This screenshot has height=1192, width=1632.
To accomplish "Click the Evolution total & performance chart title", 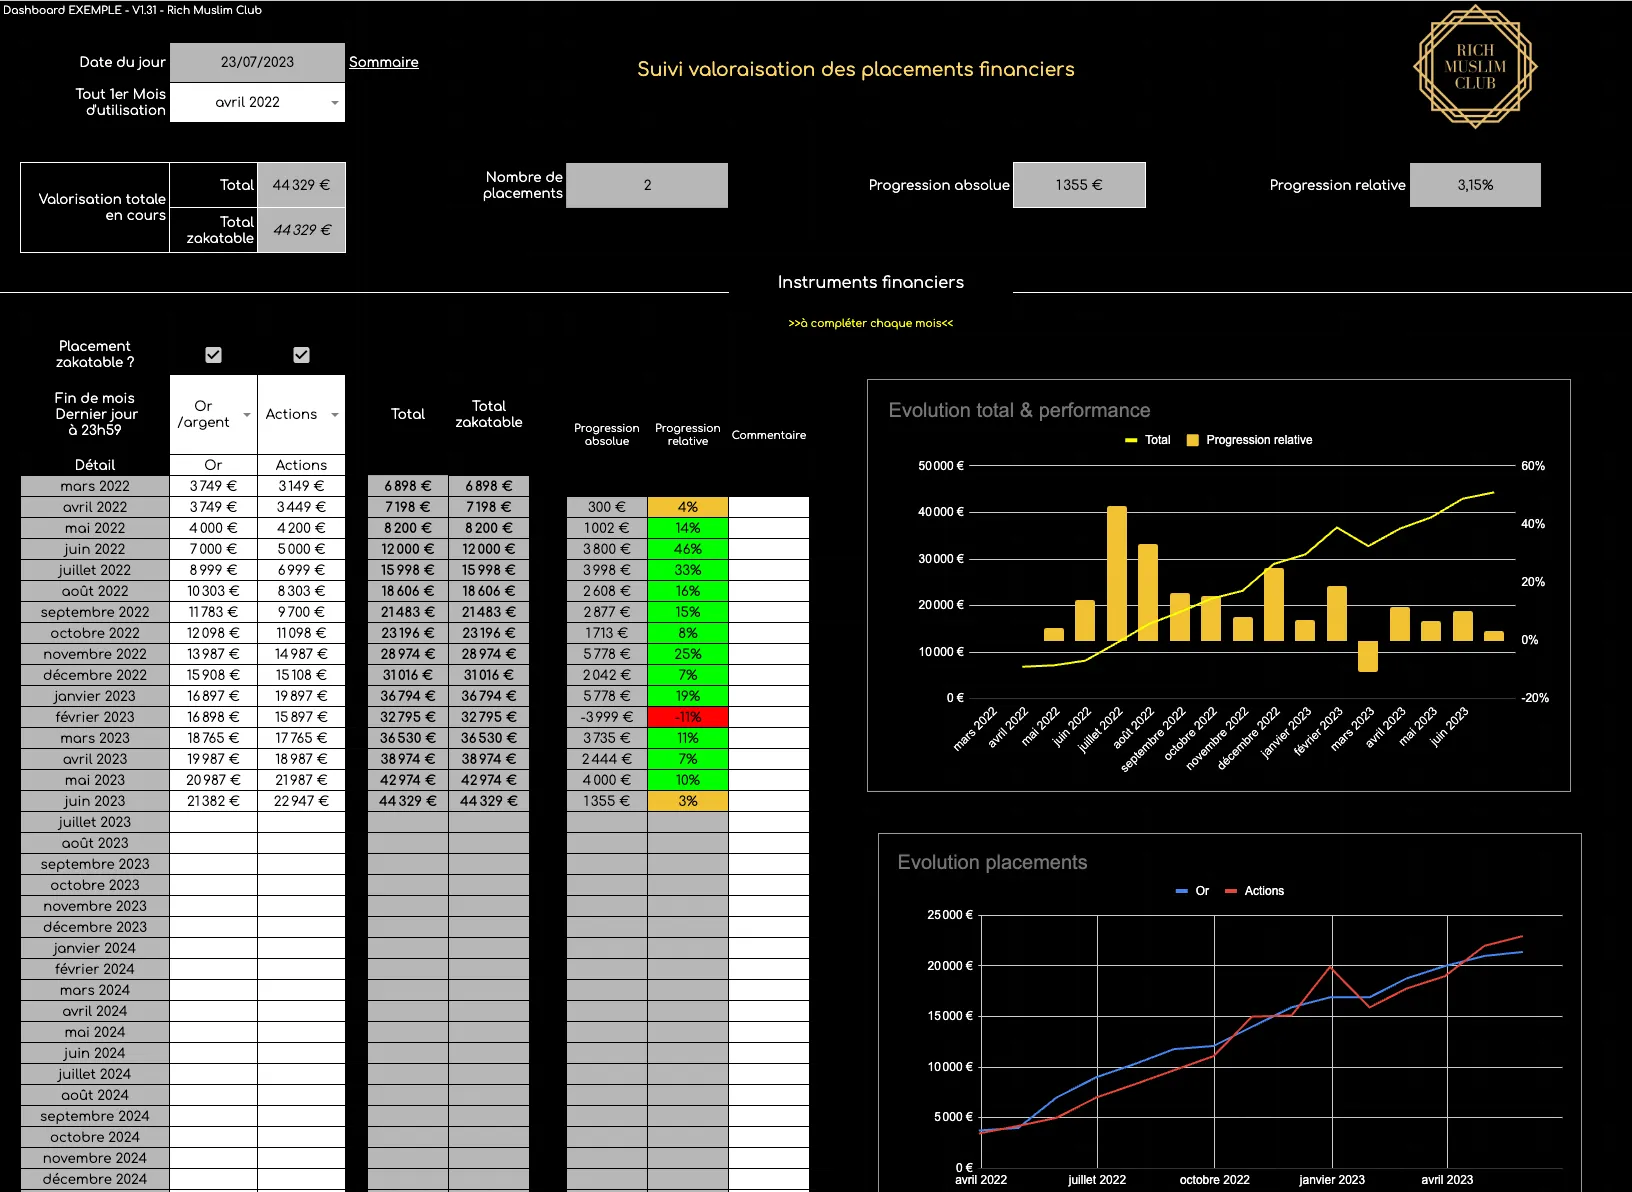I will pos(1019,410).
